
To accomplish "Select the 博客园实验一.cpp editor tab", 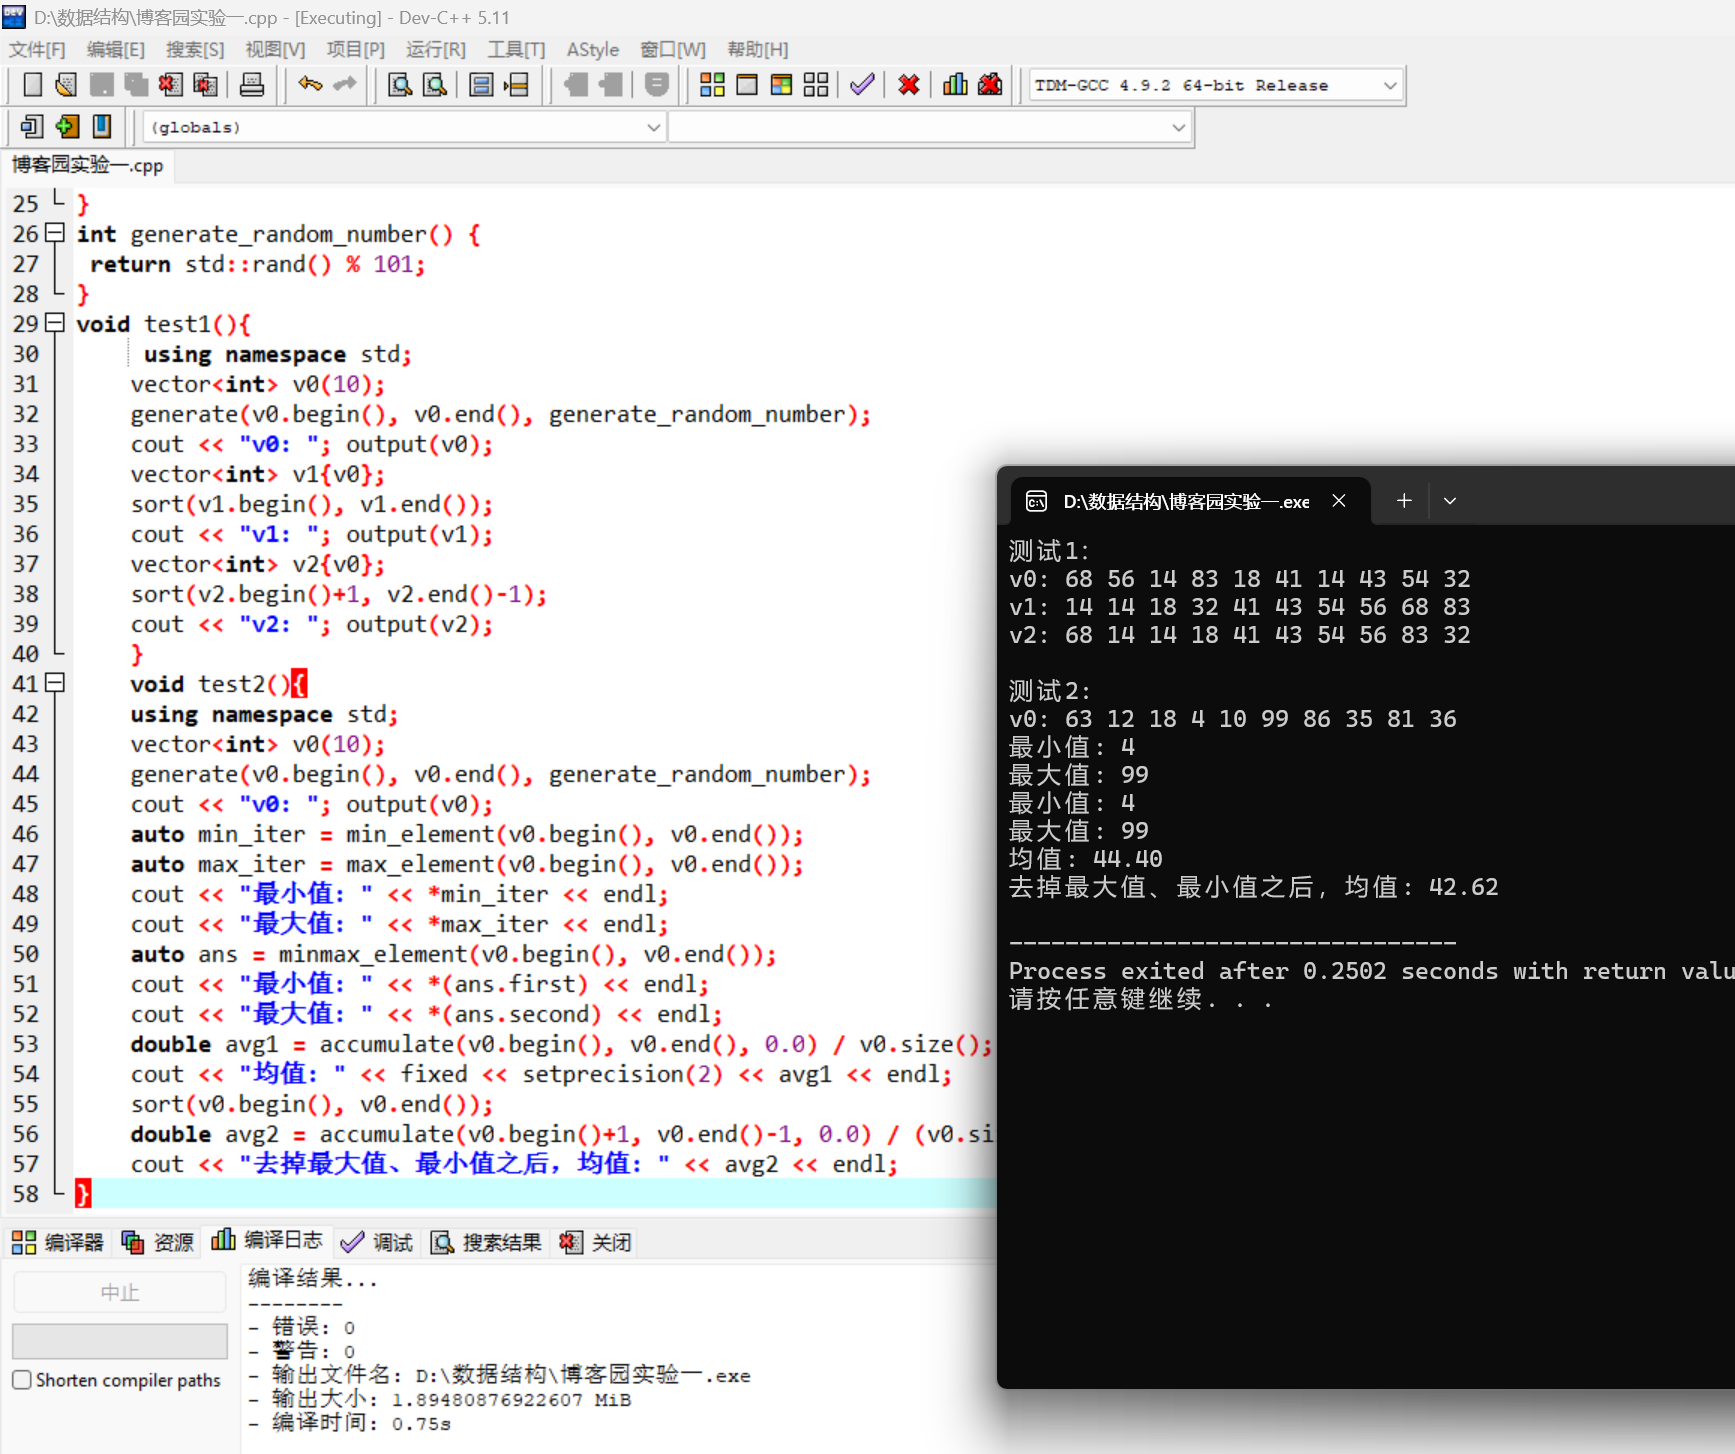I will 88,165.
